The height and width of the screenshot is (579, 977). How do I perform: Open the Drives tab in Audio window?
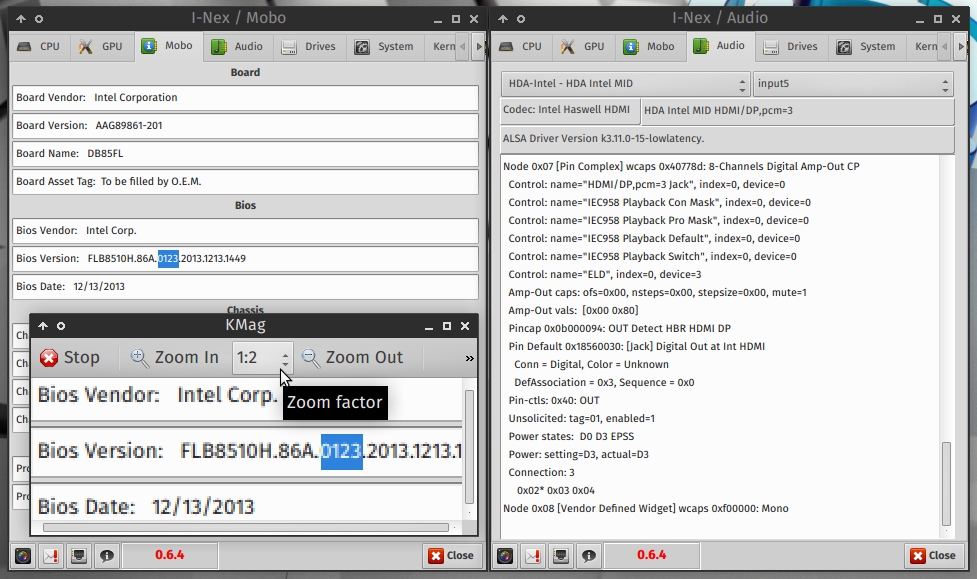[791, 47]
